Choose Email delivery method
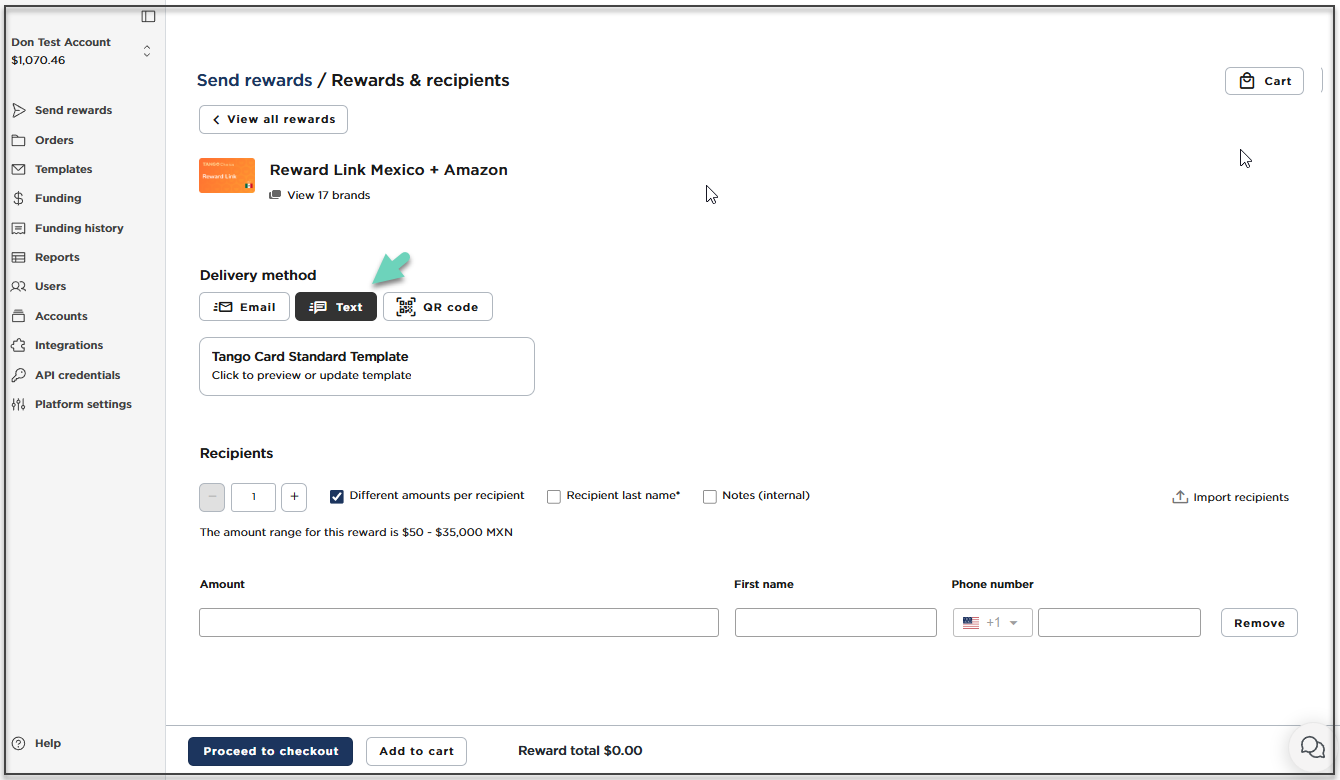The width and height of the screenshot is (1340, 780). click(245, 307)
